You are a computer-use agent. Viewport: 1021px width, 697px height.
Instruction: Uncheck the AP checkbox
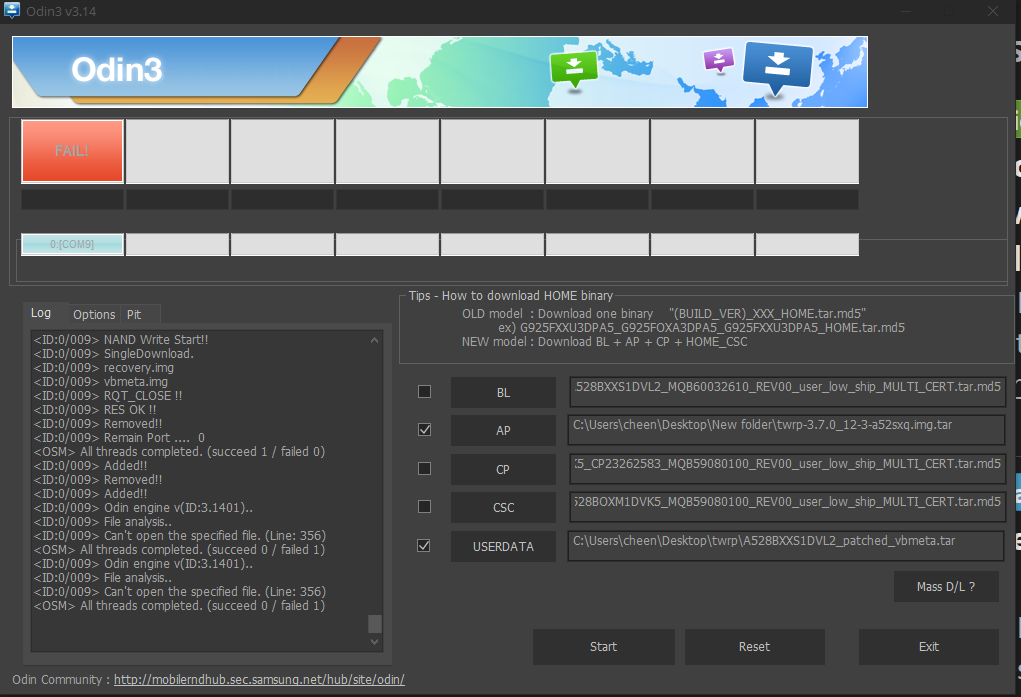pos(425,430)
